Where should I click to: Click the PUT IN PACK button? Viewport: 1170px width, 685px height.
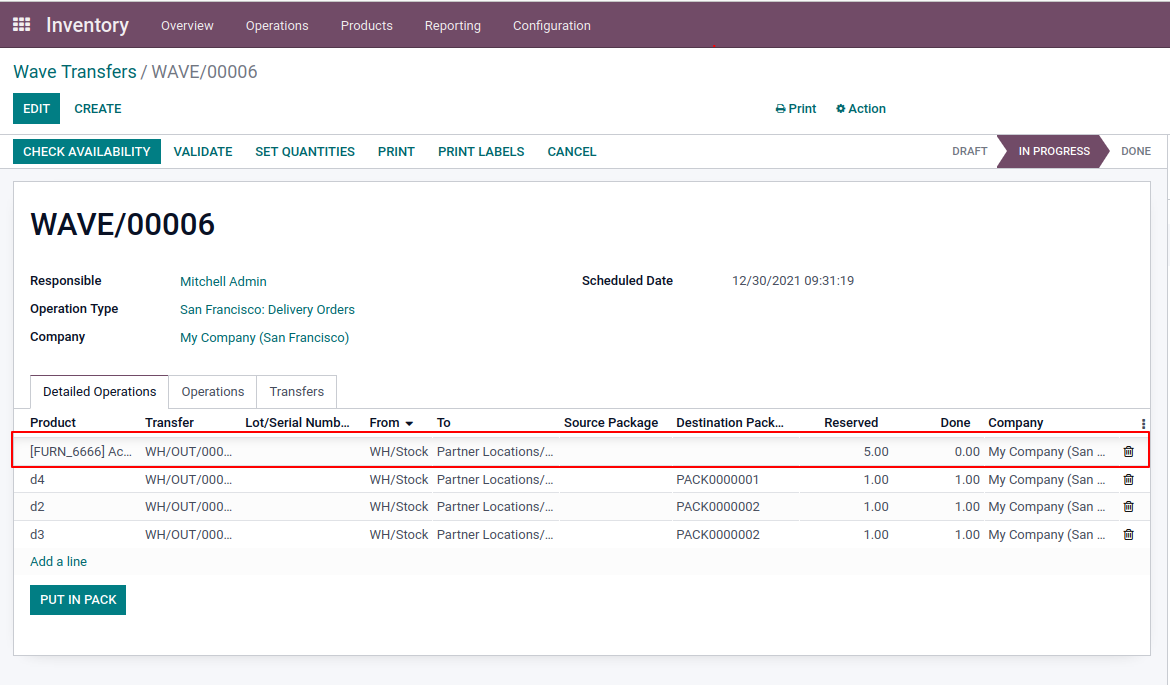[x=78, y=600]
